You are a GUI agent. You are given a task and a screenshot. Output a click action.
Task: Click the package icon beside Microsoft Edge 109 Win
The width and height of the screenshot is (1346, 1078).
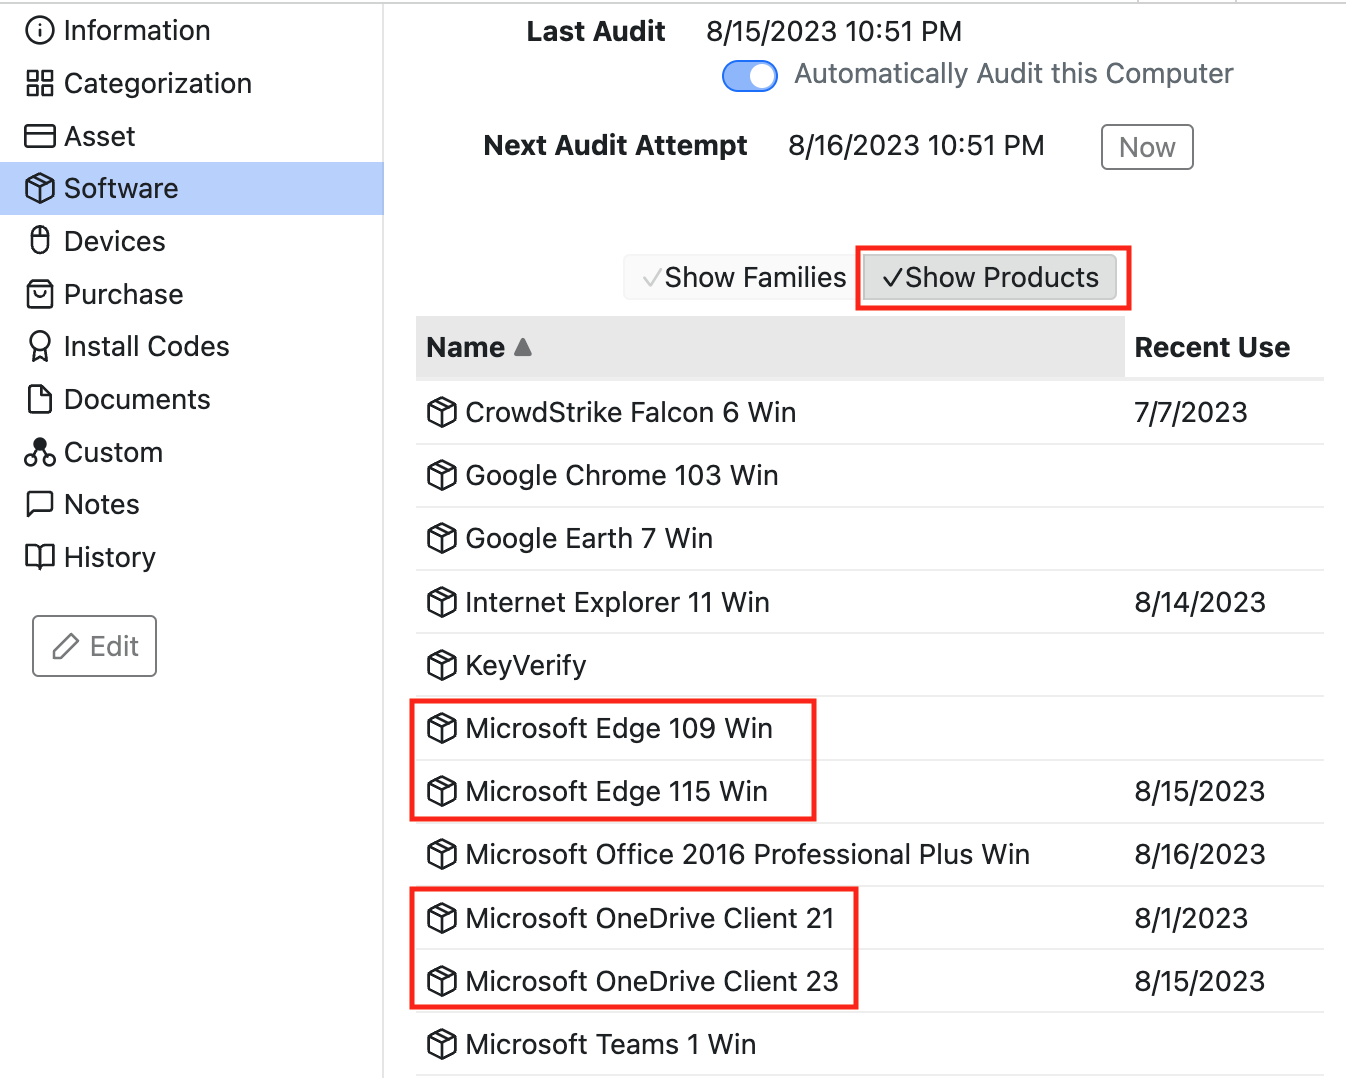441,728
